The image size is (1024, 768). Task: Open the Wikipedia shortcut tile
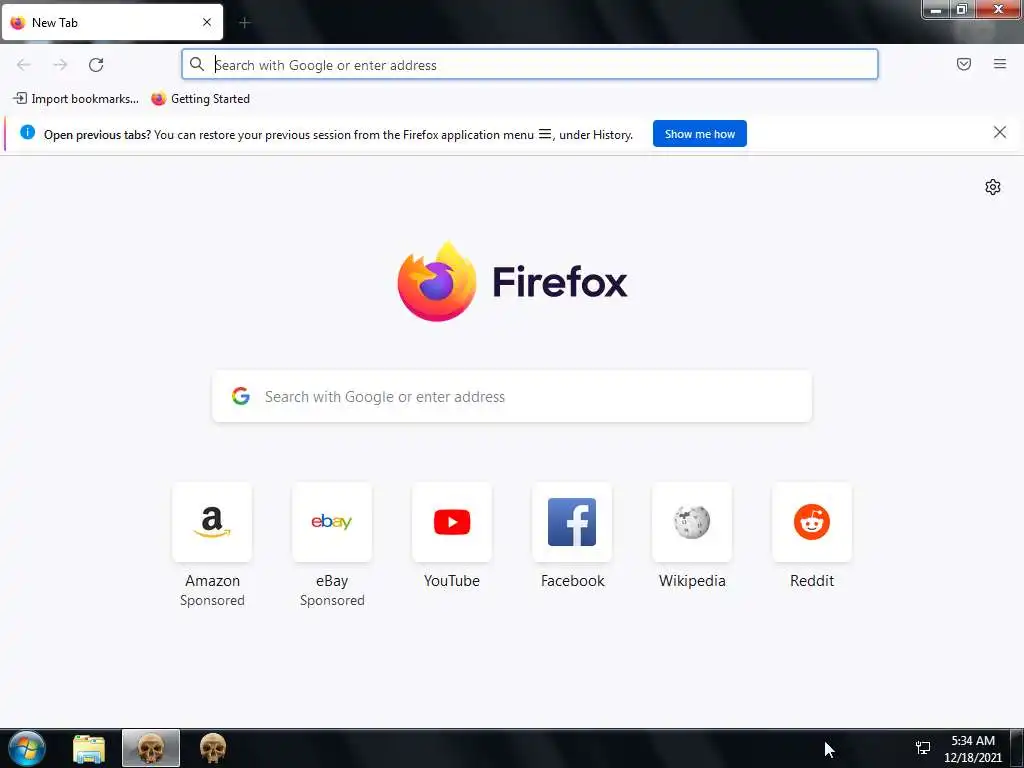click(x=692, y=522)
